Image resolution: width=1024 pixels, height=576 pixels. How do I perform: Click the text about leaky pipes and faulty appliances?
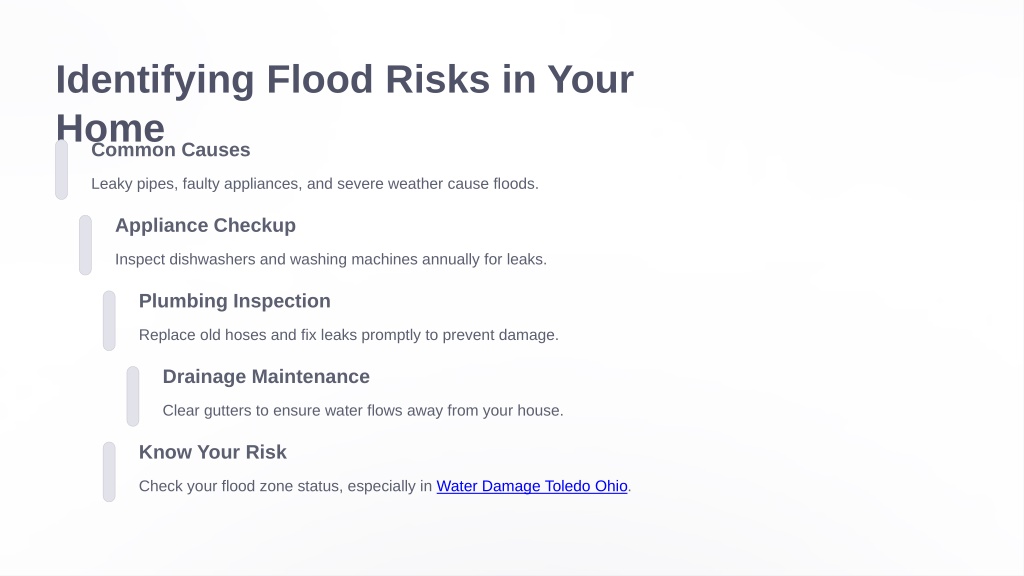315,184
